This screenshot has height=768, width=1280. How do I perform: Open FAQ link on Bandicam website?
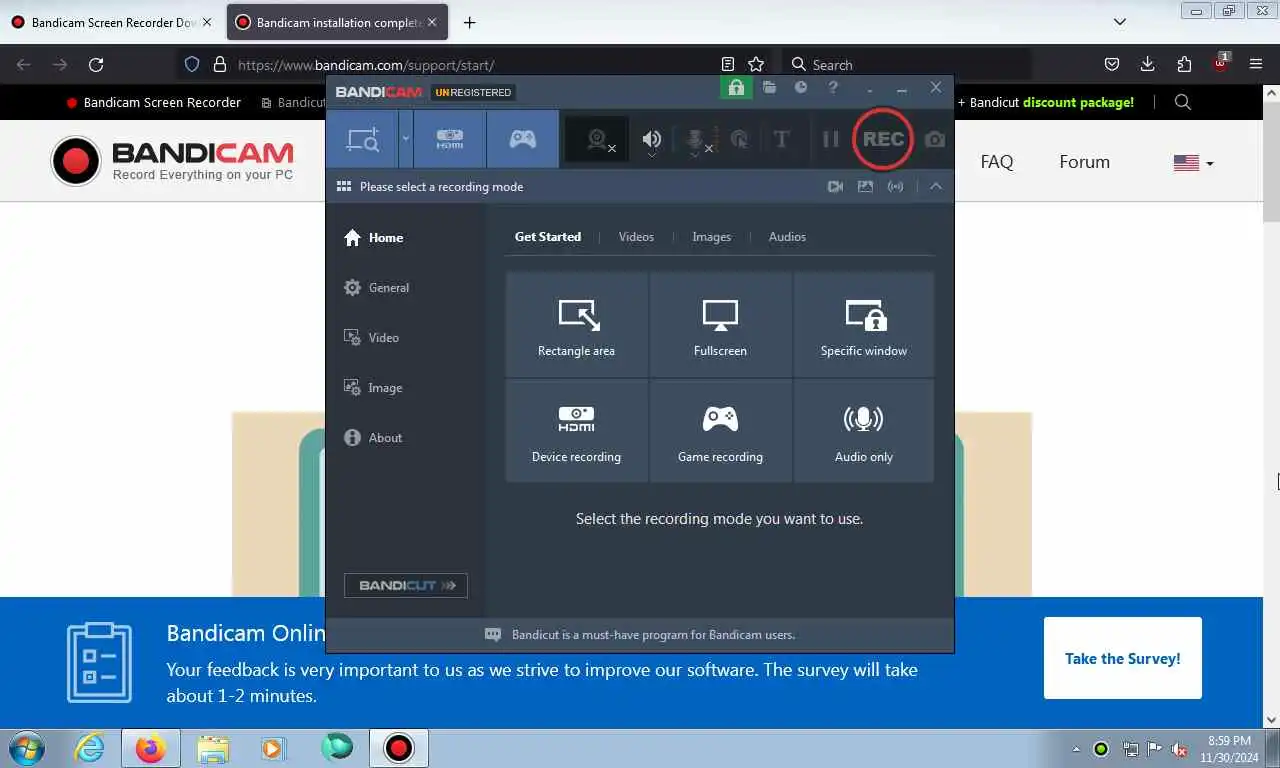tap(996, 162)
